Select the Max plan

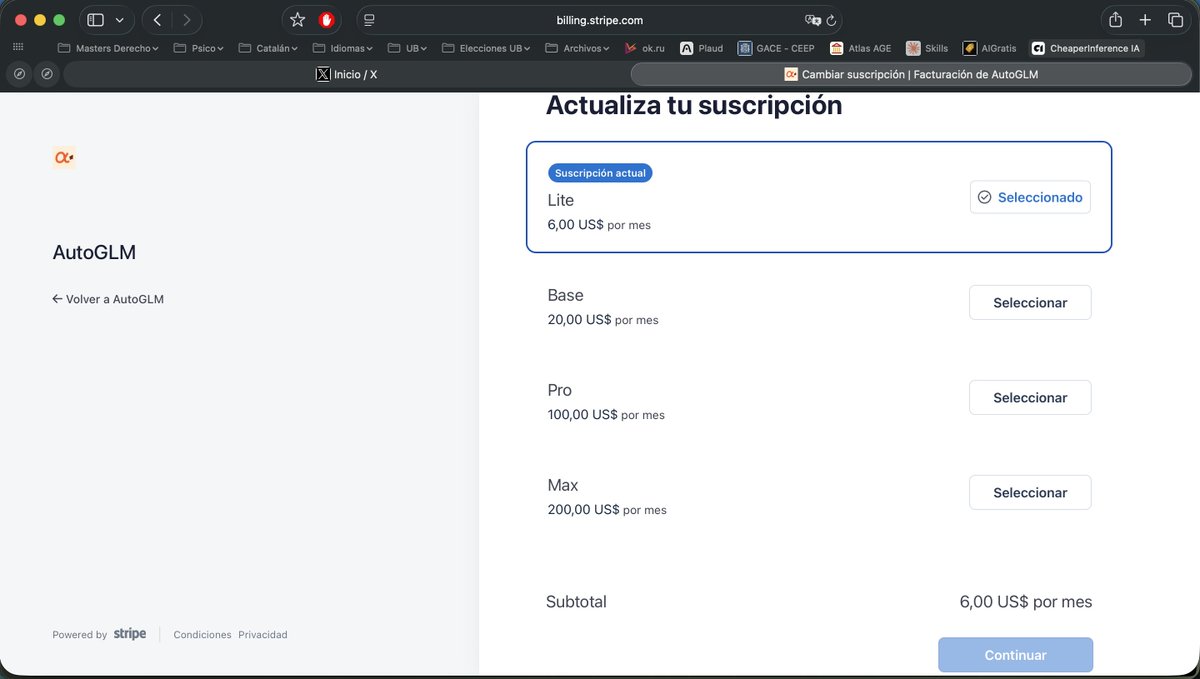[x=1030, y=492]
